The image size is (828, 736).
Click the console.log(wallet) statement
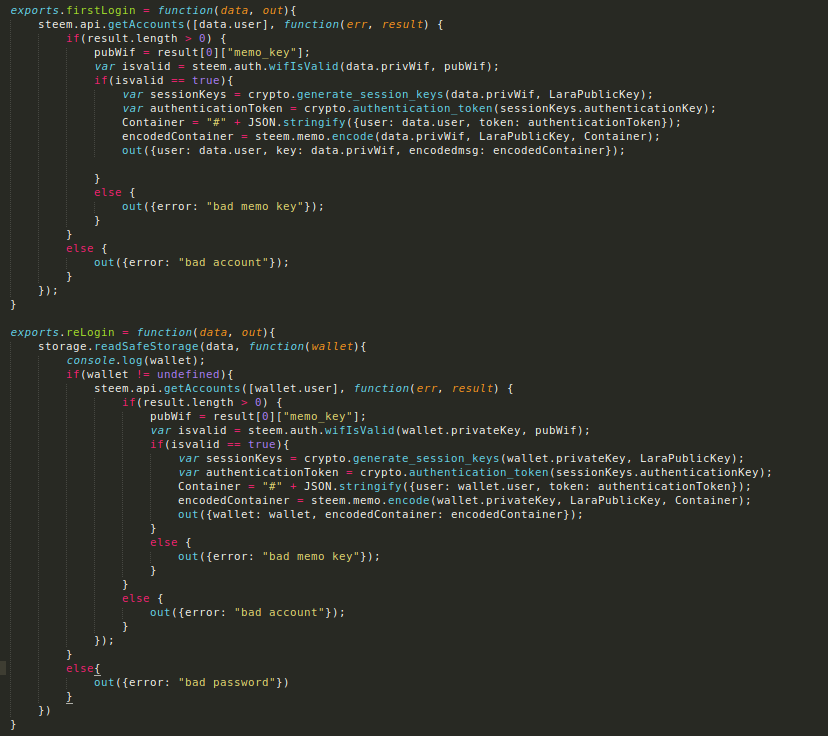[x=135, y=360]
